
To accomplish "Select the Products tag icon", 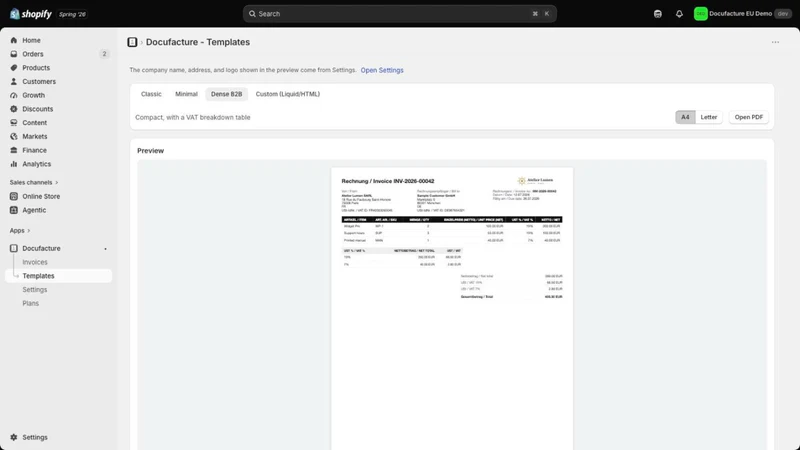I will coord(14,67).
